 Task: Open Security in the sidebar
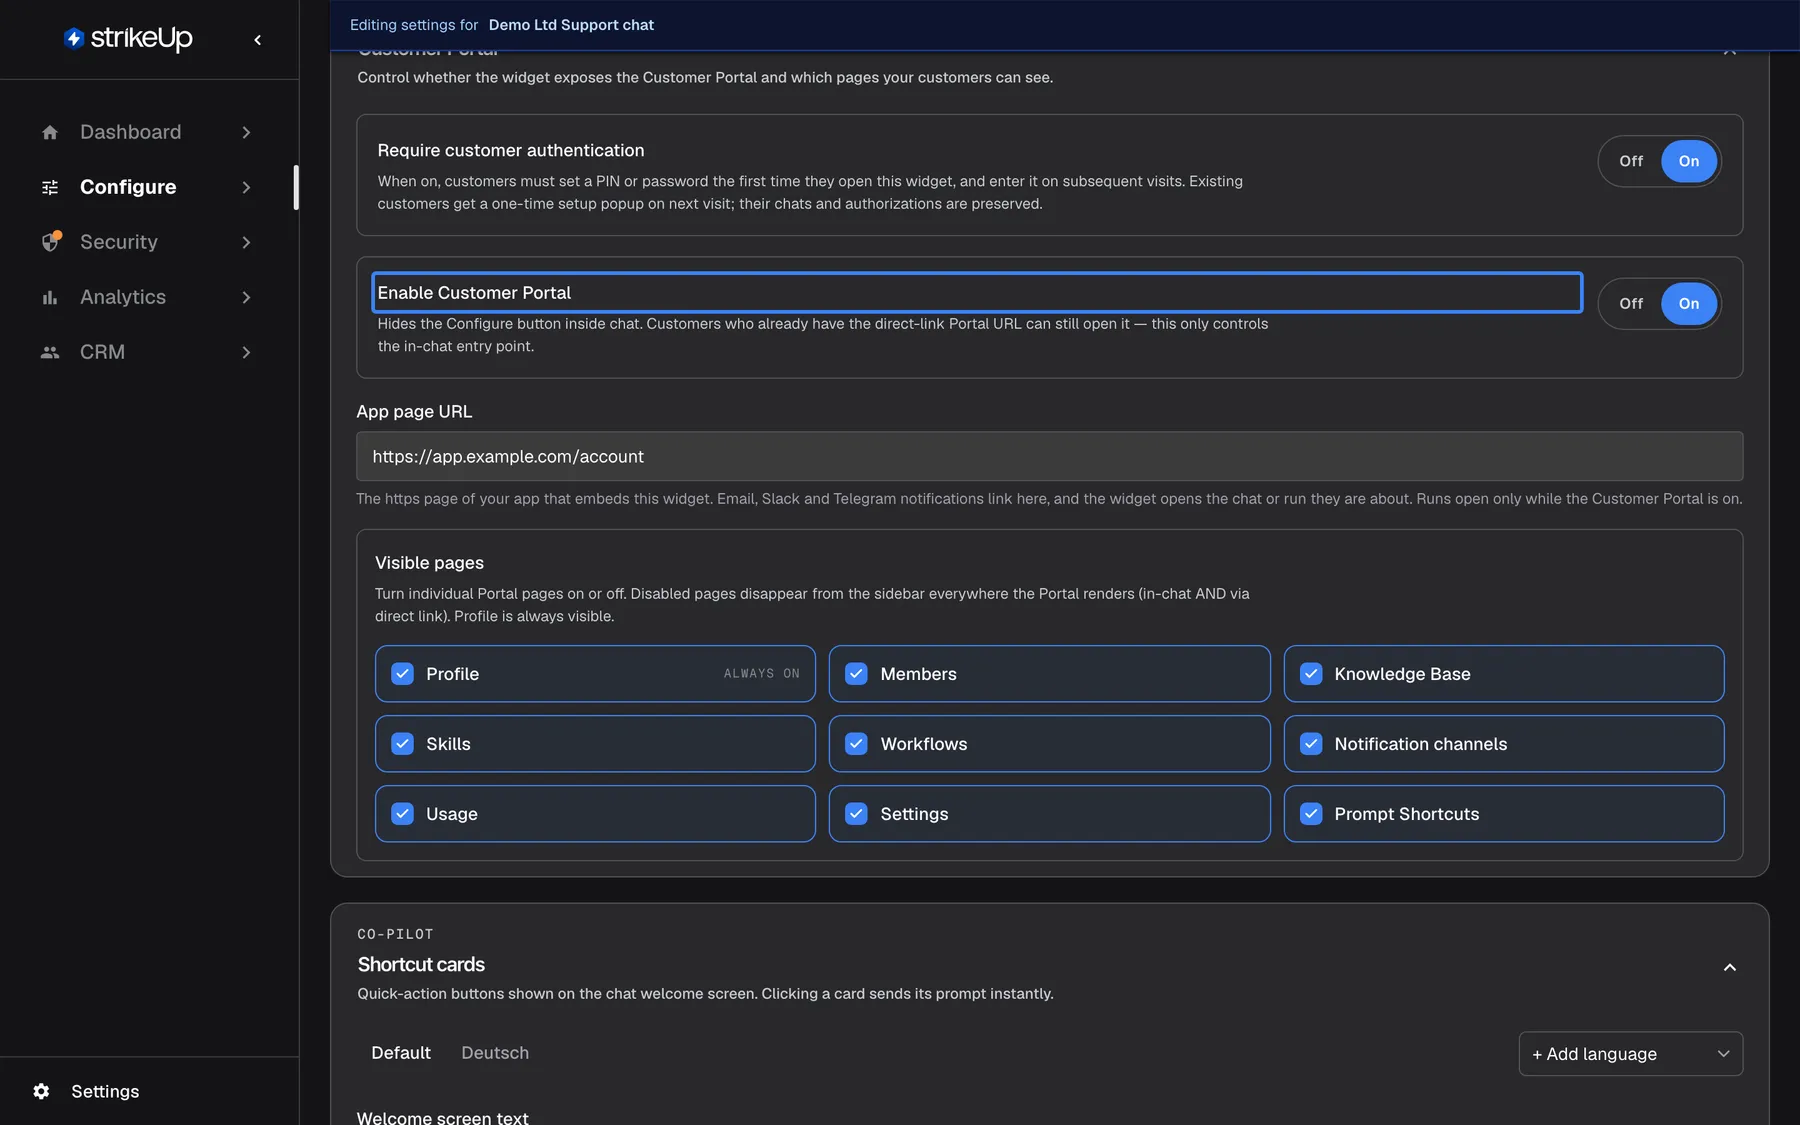(x=148, y=242)
